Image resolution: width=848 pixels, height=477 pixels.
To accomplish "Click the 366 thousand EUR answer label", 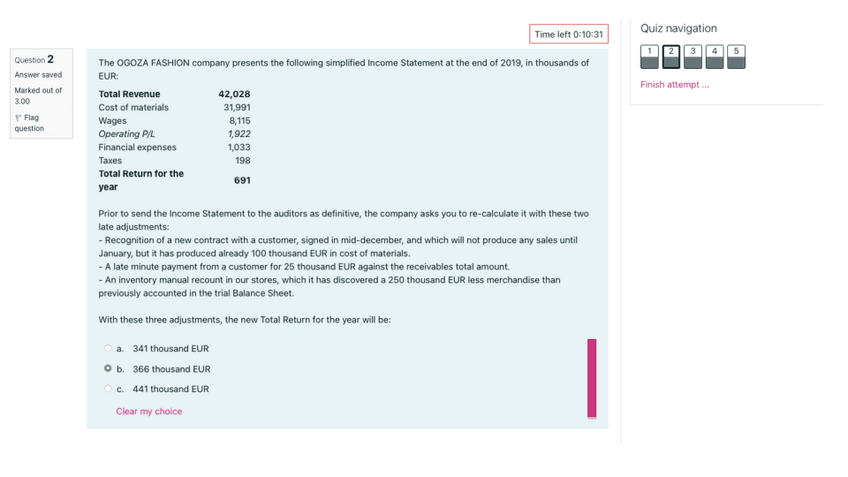I will [x=171, y=369].
